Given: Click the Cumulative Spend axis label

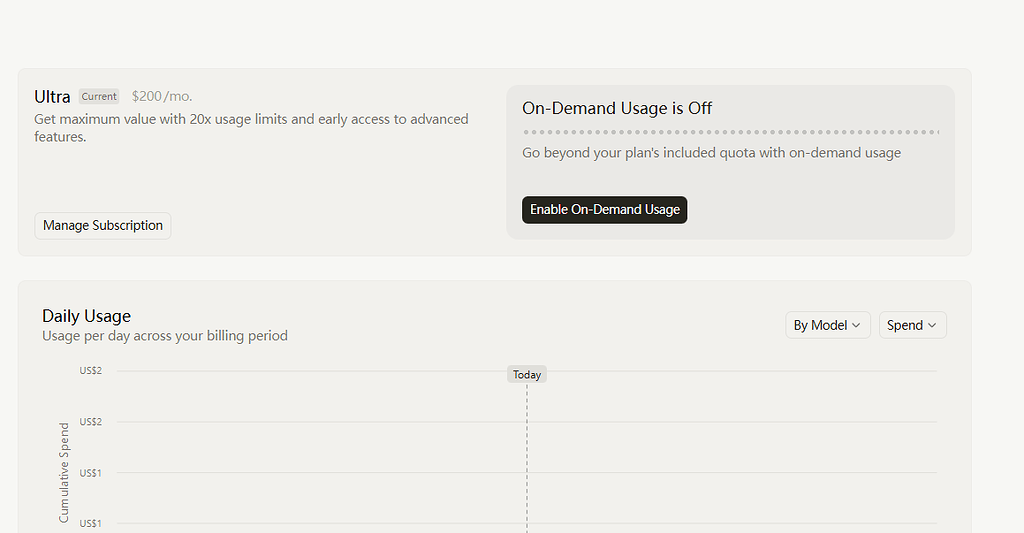Looking at the screenshot, I should pos(64,472).
